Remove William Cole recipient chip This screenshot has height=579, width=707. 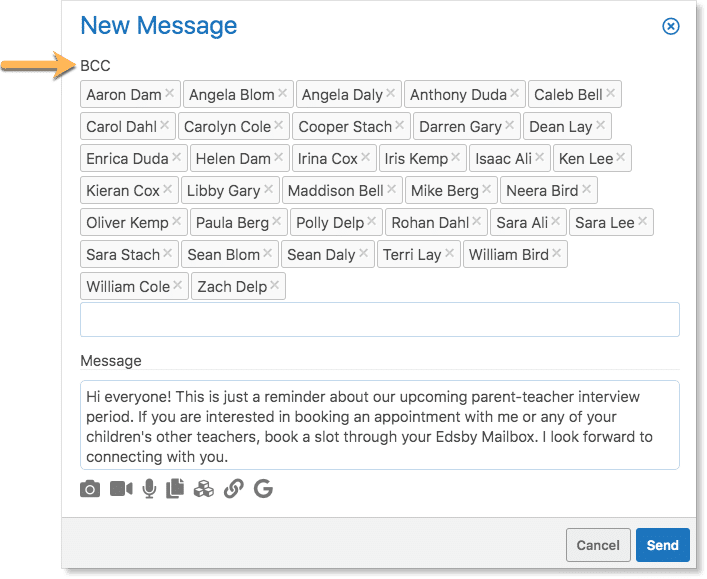(x=178, y=285)
